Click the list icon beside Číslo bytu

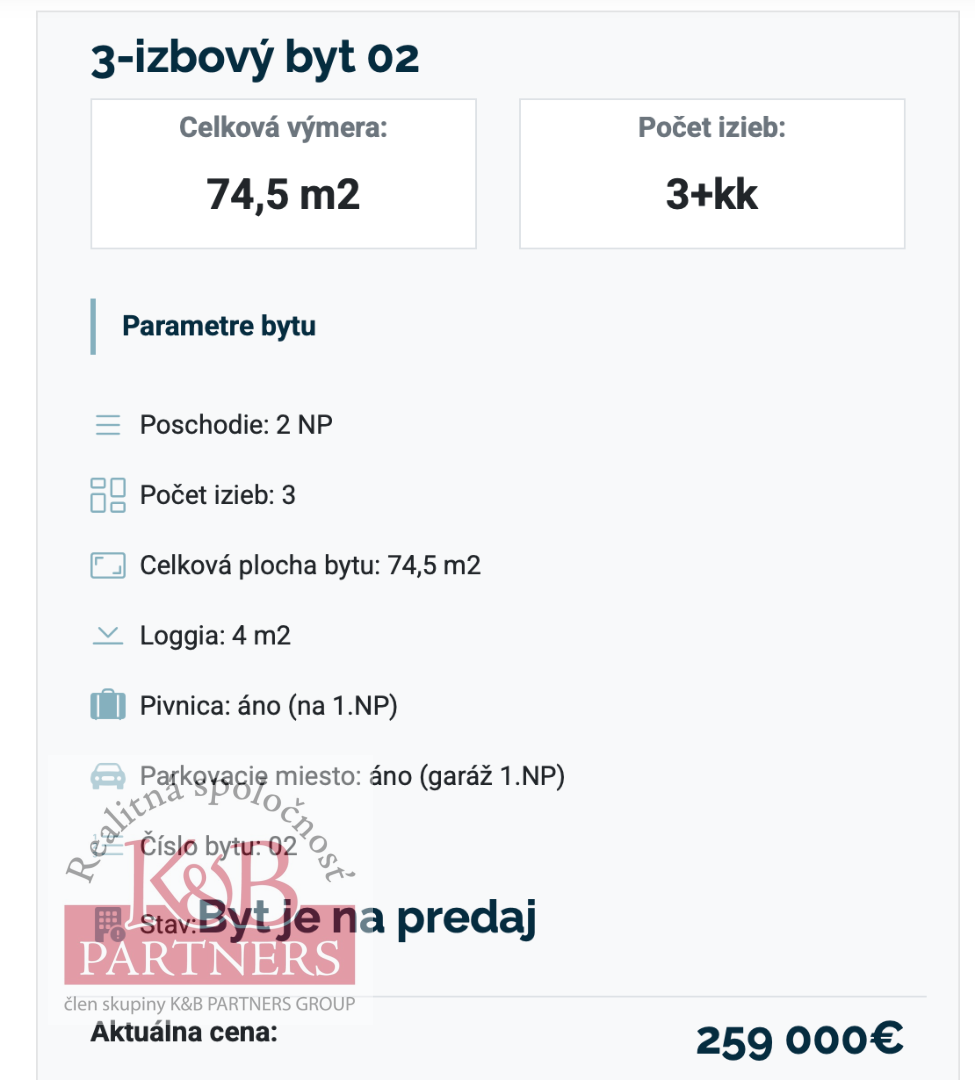[x=107, y=845]
